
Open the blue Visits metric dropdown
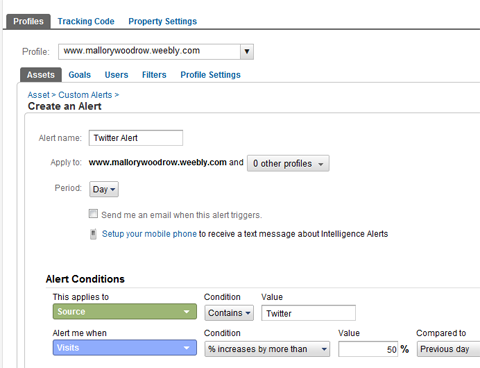125,348
